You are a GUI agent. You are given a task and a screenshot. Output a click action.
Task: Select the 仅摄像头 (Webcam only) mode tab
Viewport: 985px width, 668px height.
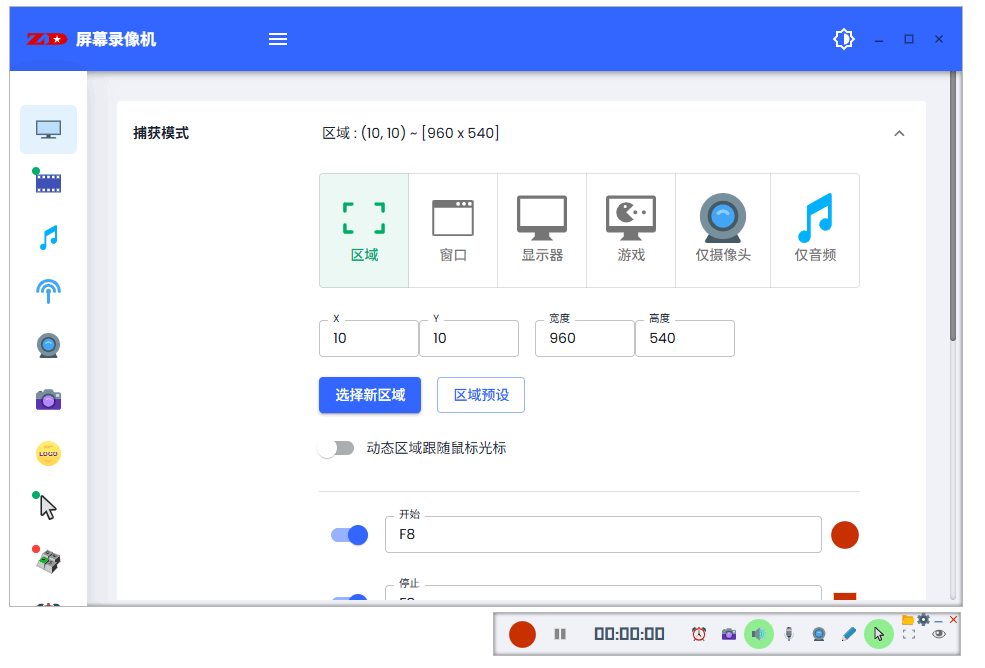point(722,229)
